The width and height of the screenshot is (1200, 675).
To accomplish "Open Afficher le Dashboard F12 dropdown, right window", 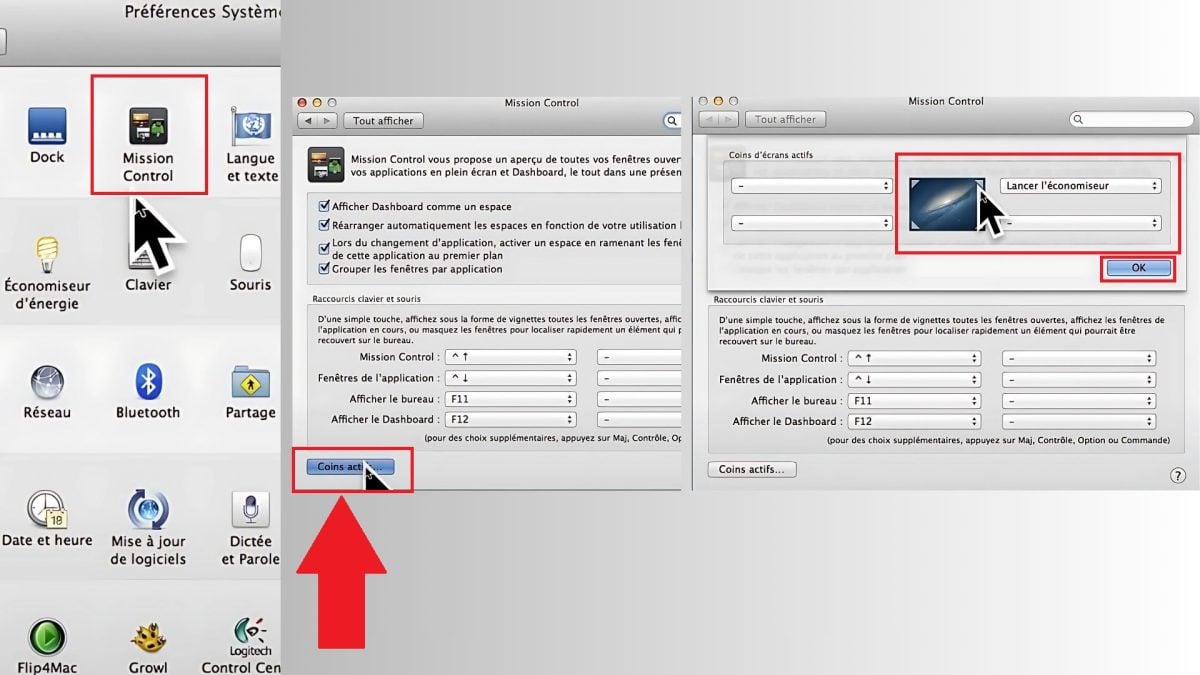I will pos(914,422).
